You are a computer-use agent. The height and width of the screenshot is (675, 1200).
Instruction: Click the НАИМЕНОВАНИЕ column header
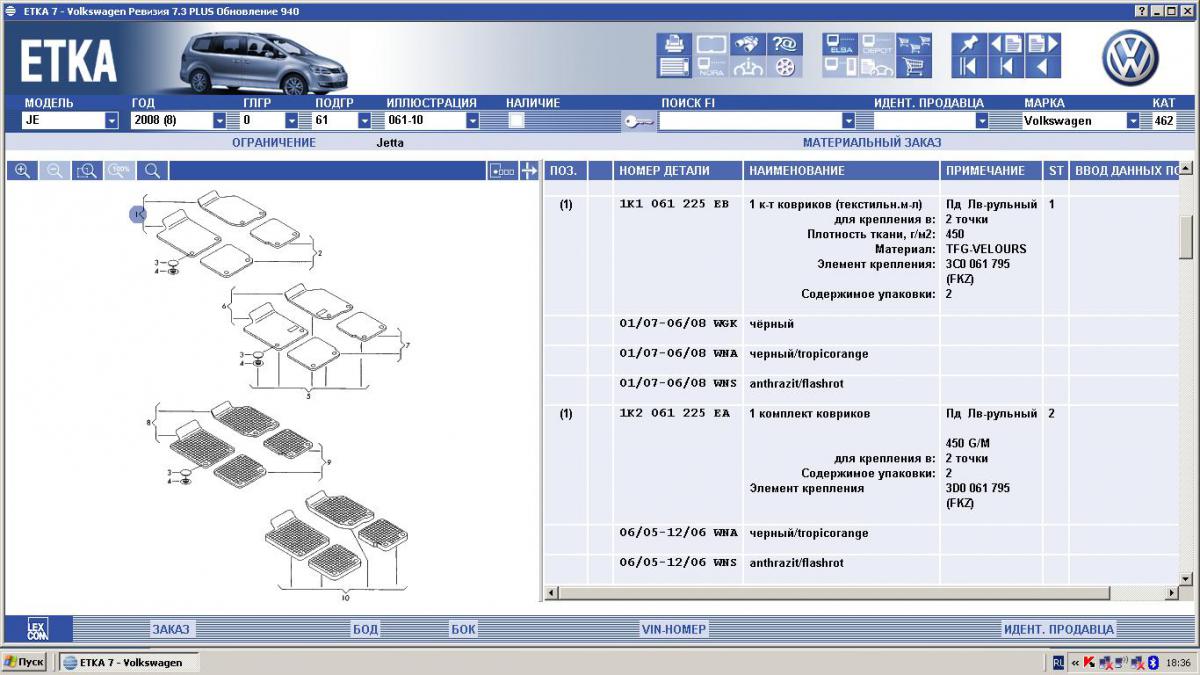pyautogui.click(x=842, y=171)
